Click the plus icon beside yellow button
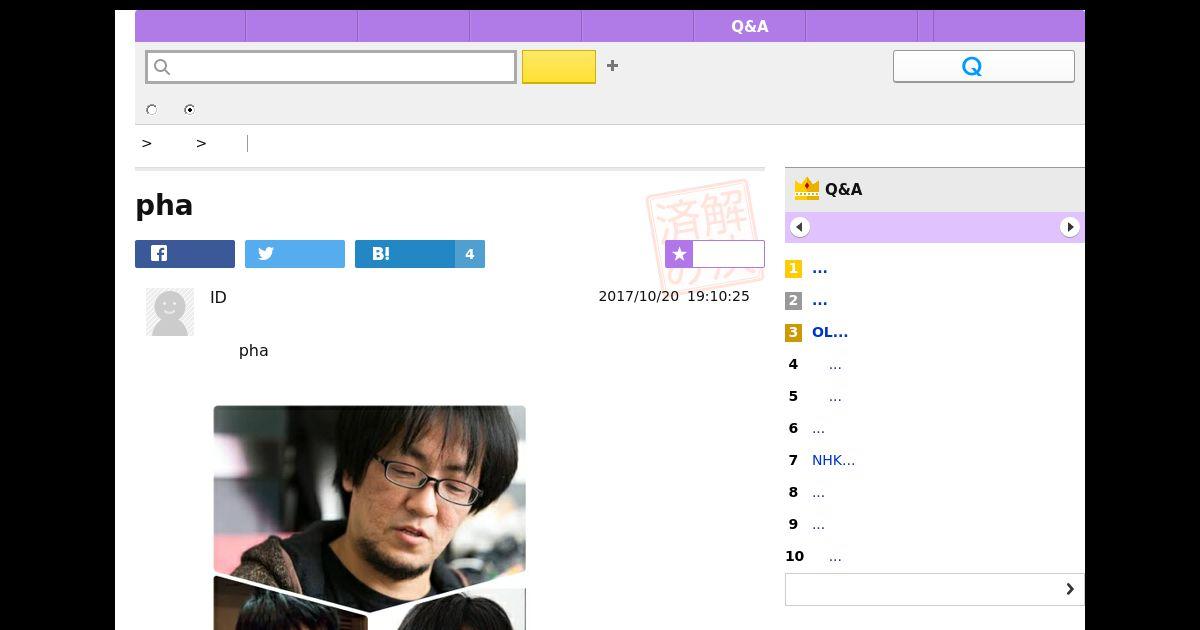The width and height of the screenshot is (1200, 630). (x=613, y=66)
